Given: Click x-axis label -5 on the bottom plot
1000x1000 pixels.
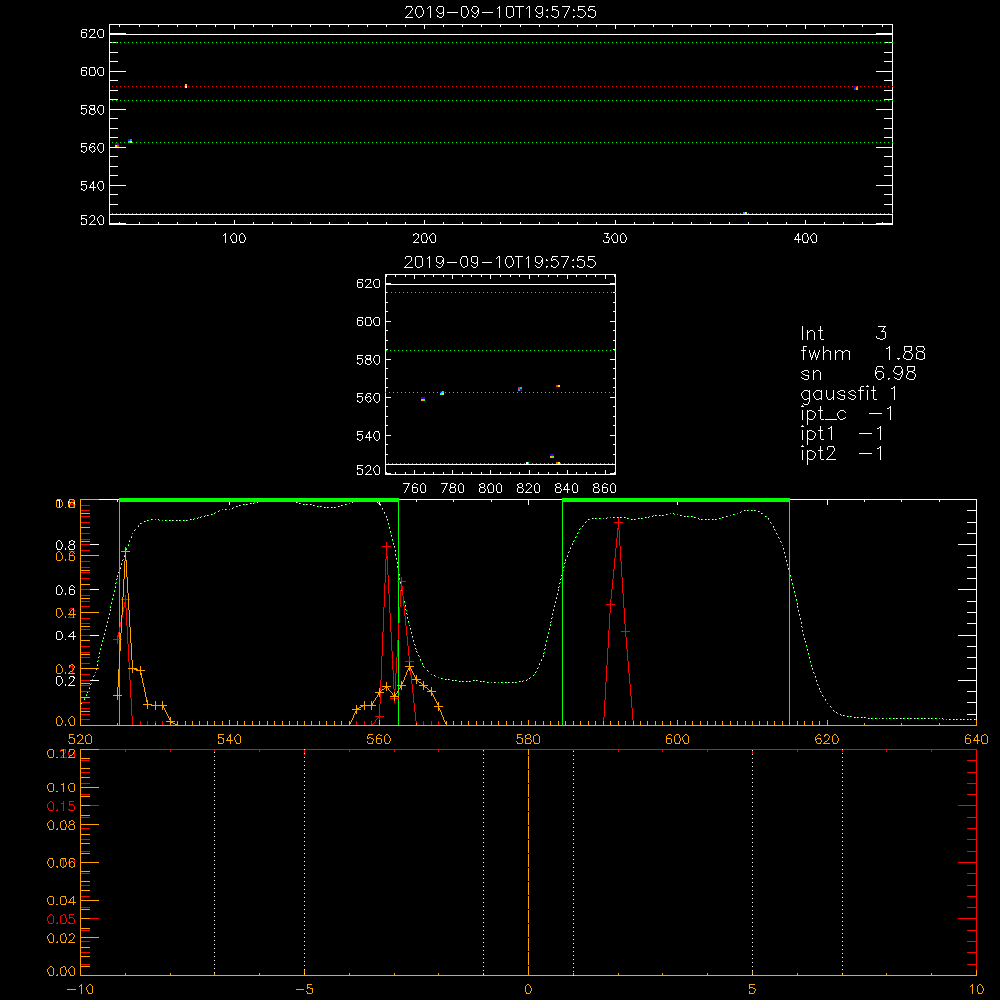Looking at the screenshot, I should (305, 989).
